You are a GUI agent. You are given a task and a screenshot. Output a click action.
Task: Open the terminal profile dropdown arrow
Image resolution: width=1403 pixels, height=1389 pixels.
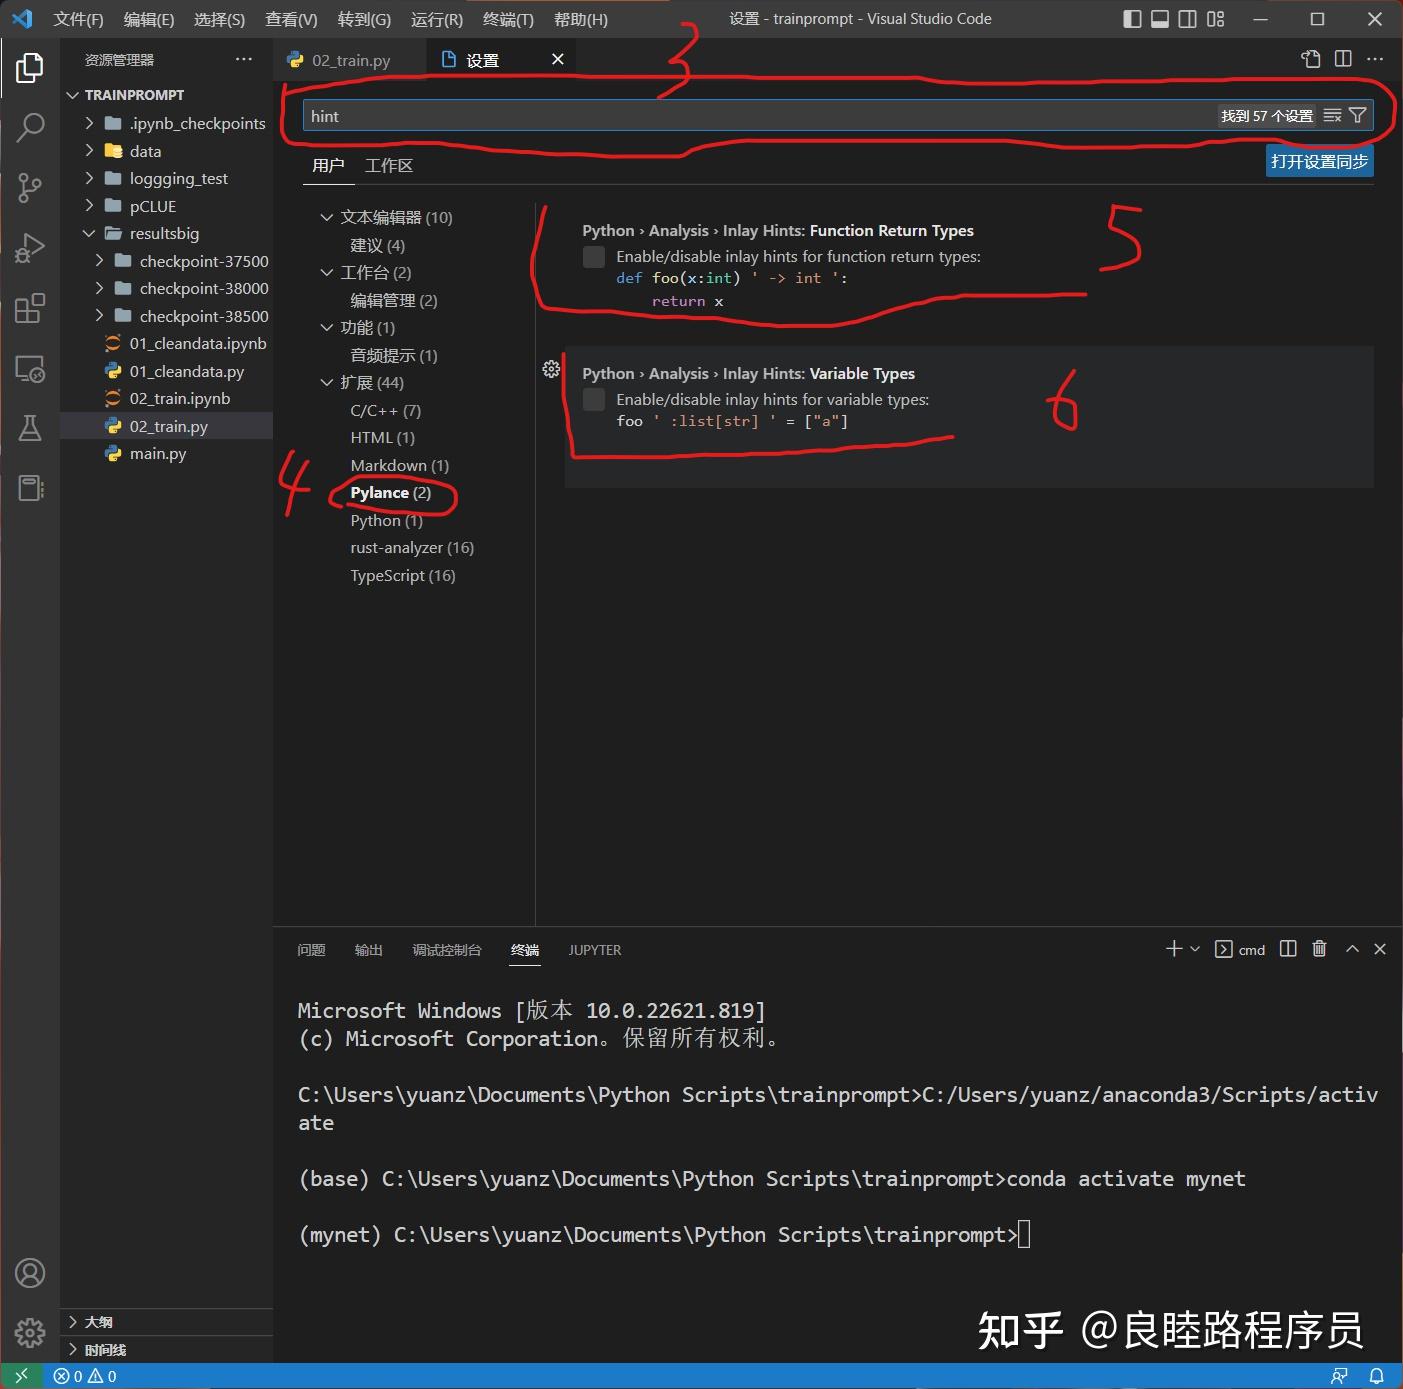click(x=1196, y=948)
